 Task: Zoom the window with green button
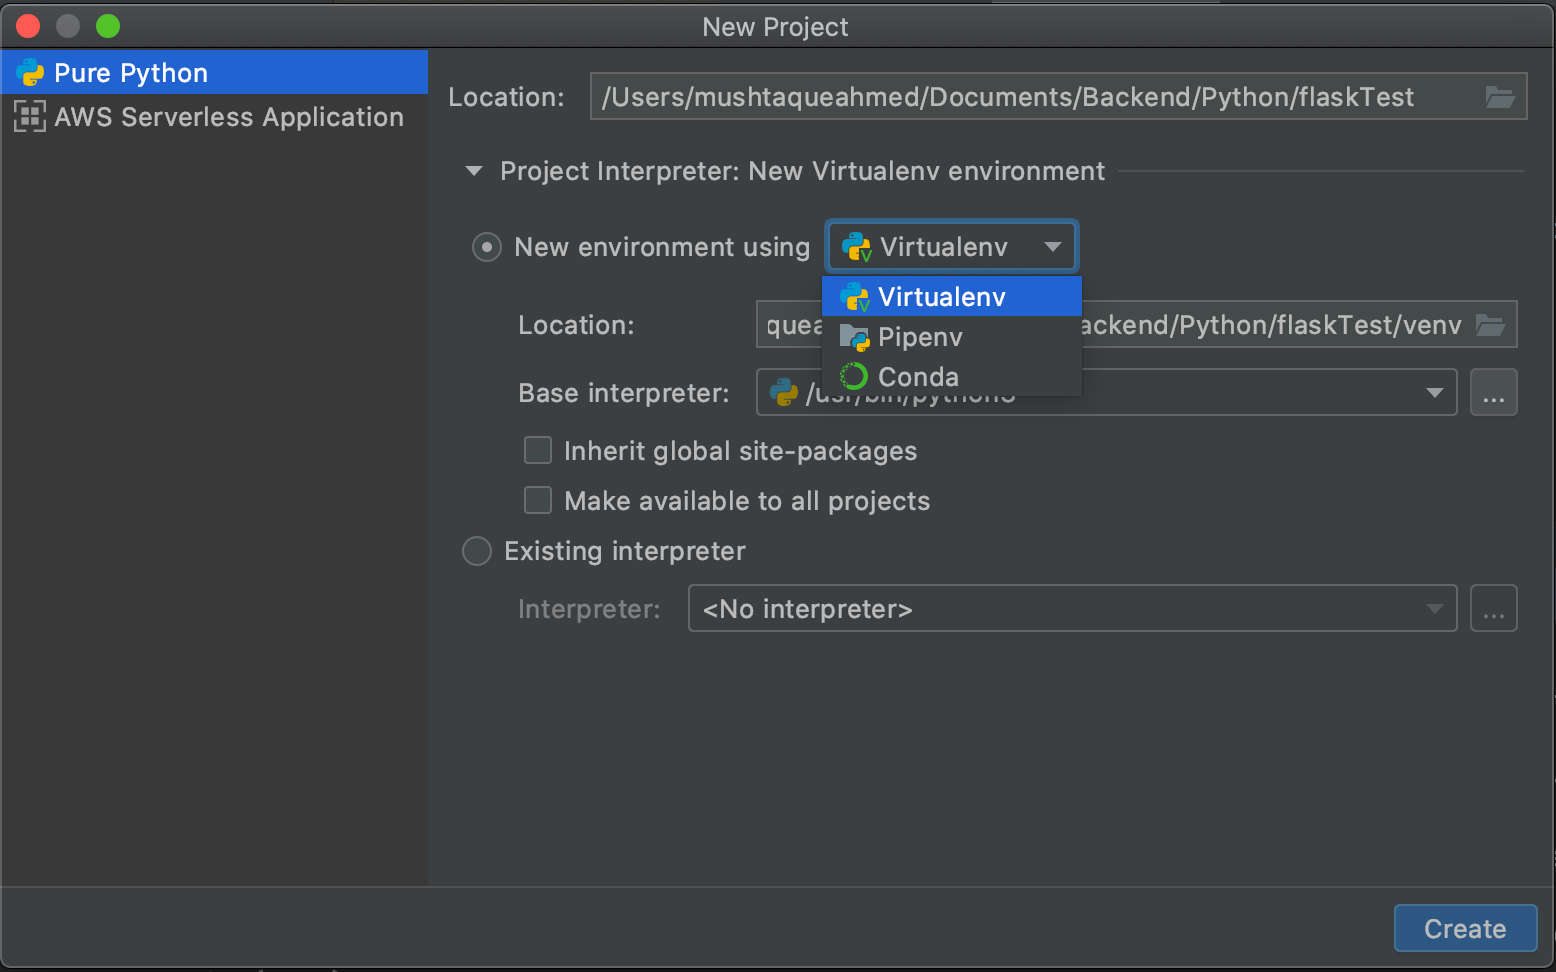(x=108, y=26)
